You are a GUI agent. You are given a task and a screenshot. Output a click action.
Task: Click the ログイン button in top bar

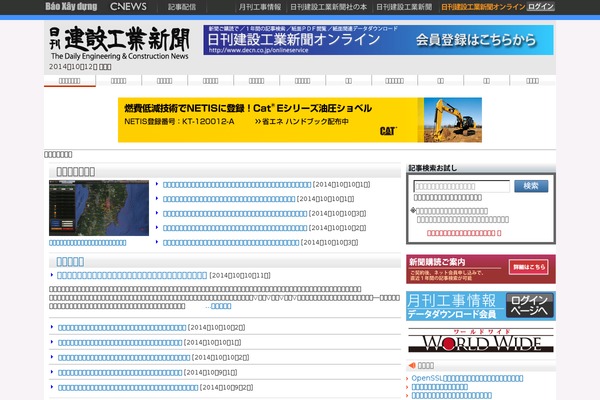tap(541, 7)
